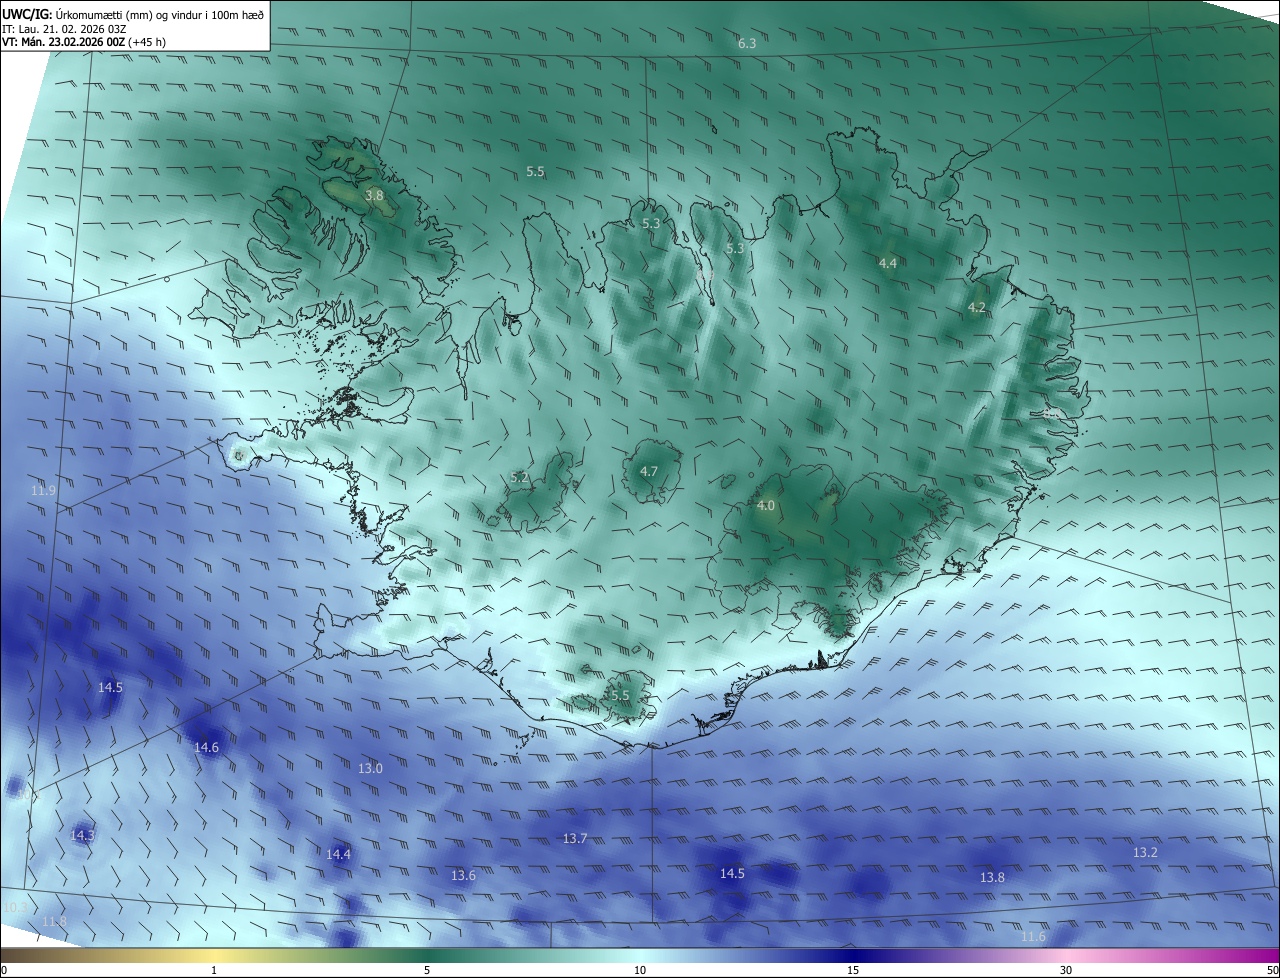Click the color scale label '15'
This screenshot has width=1280, height=978.
[853, 970]
